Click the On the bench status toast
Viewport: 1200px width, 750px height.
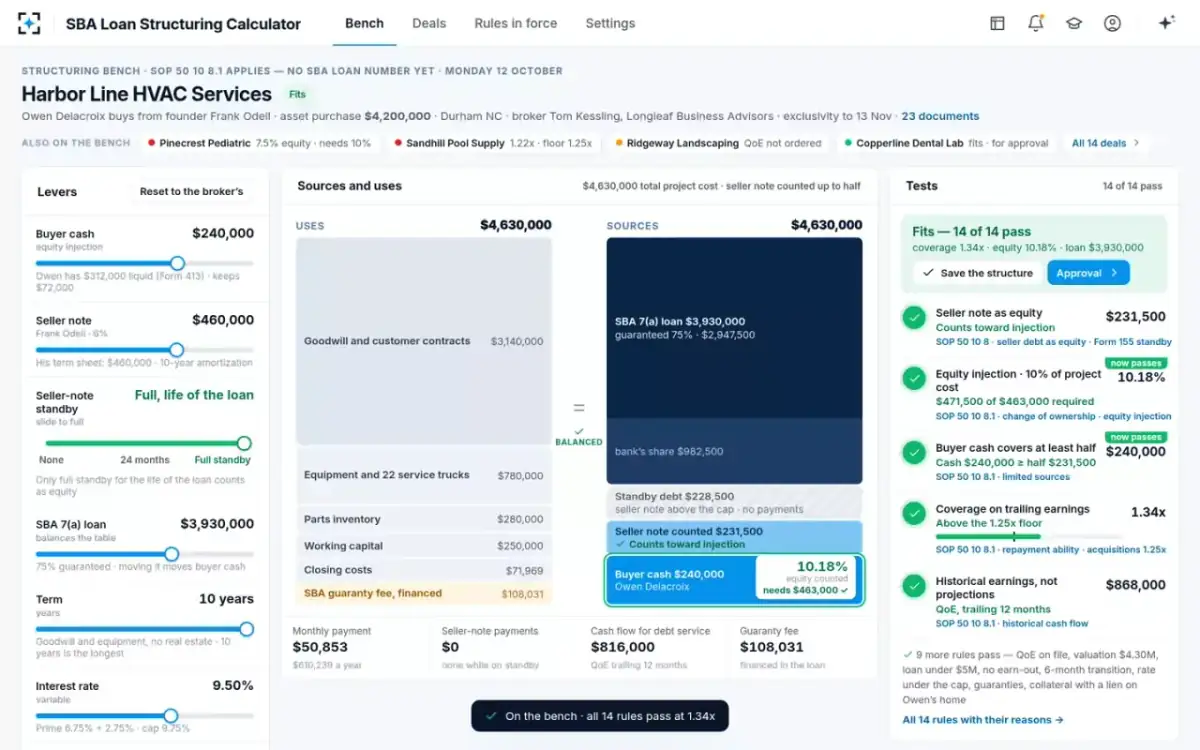(x=600, y=716)
